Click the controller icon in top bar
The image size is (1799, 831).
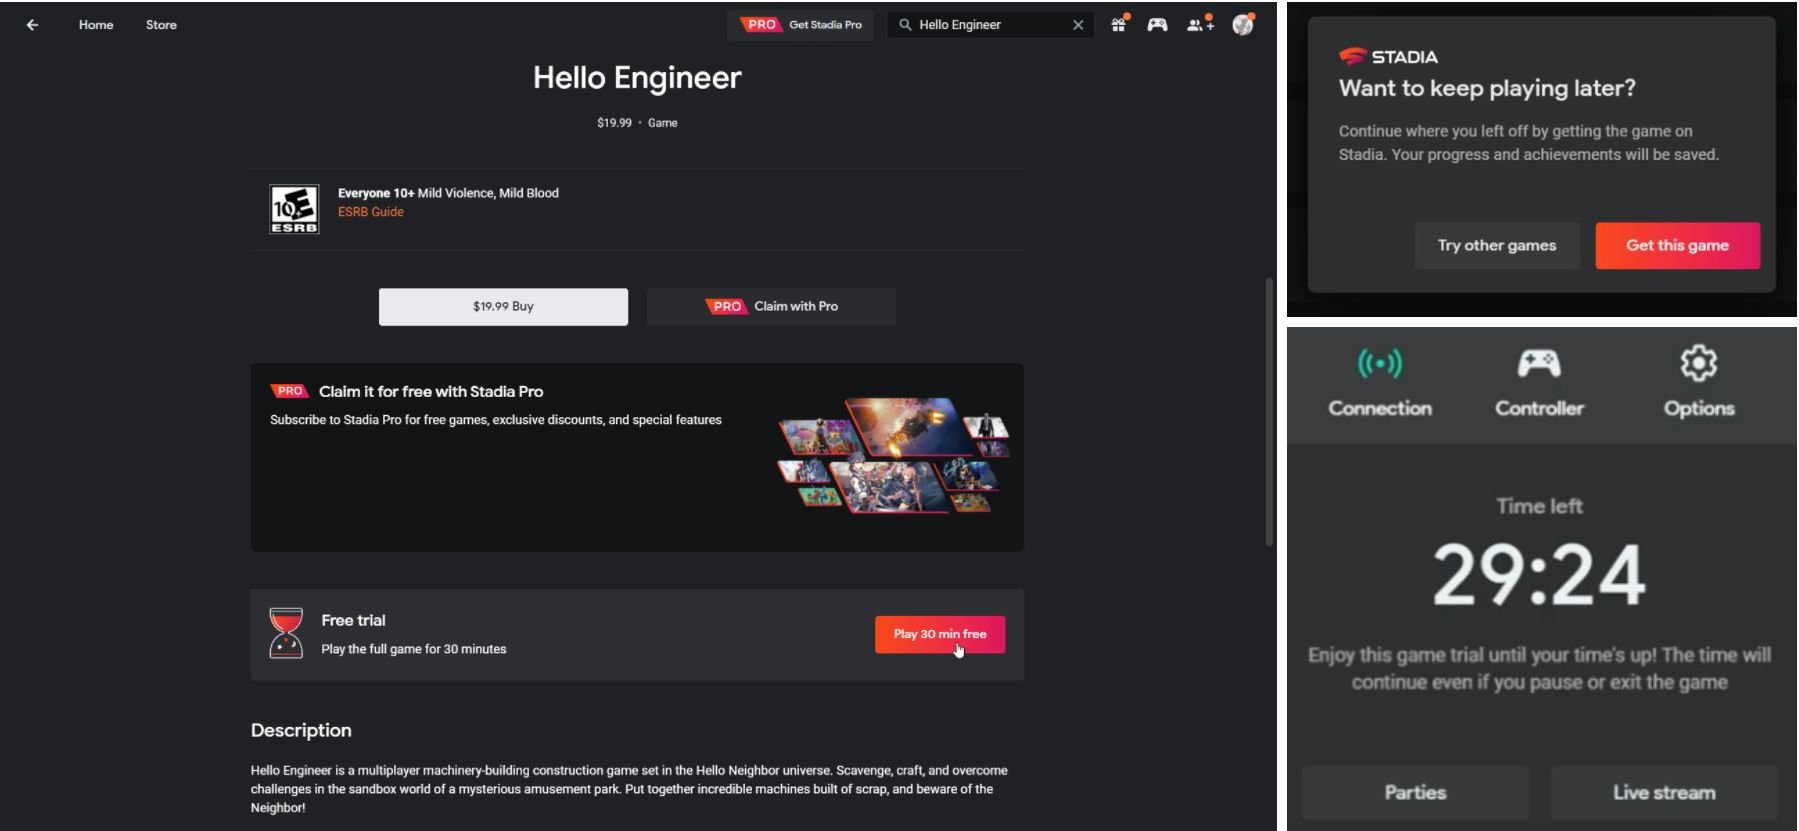click(1157, 25)
